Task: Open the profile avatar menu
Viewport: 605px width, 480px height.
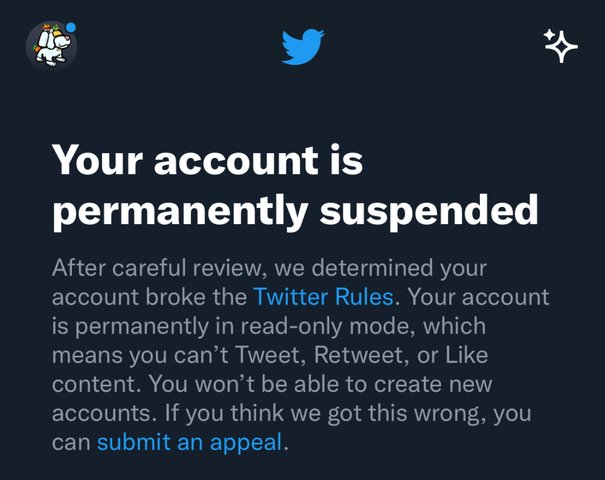Action: pyautogui.click(x=50, y=45)
